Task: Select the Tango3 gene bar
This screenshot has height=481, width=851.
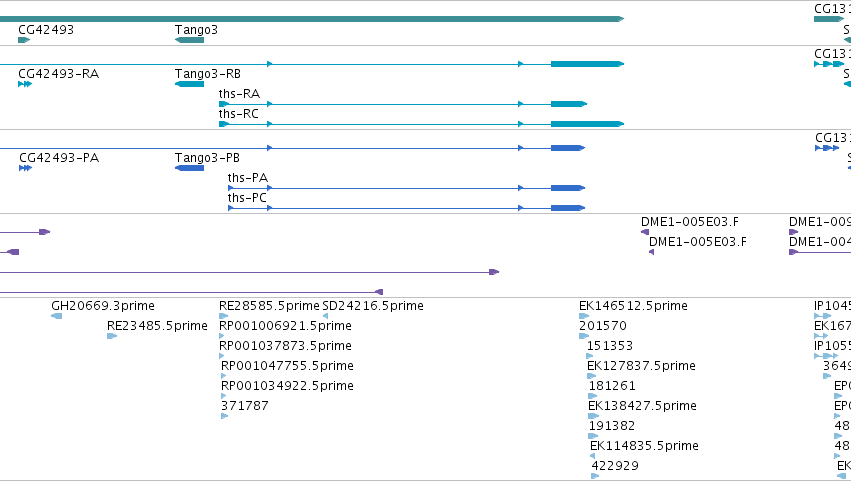Action: click(189, 40)
